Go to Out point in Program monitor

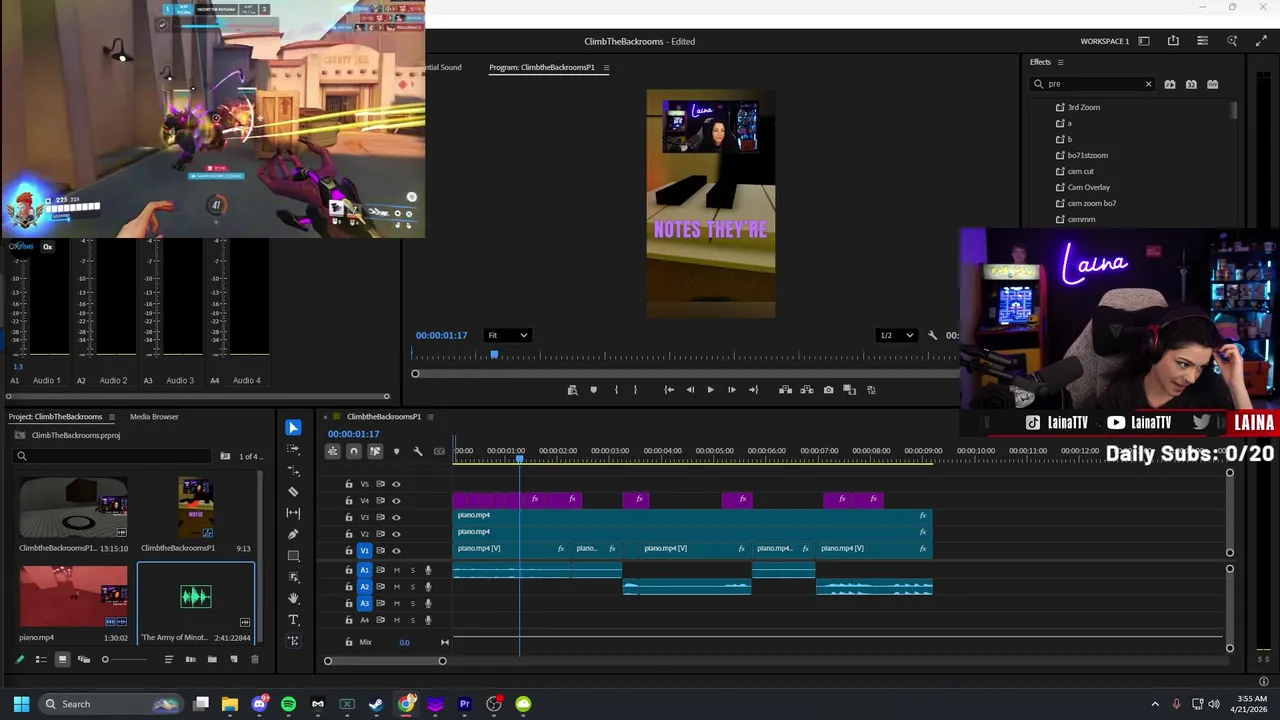coord(753,390)
